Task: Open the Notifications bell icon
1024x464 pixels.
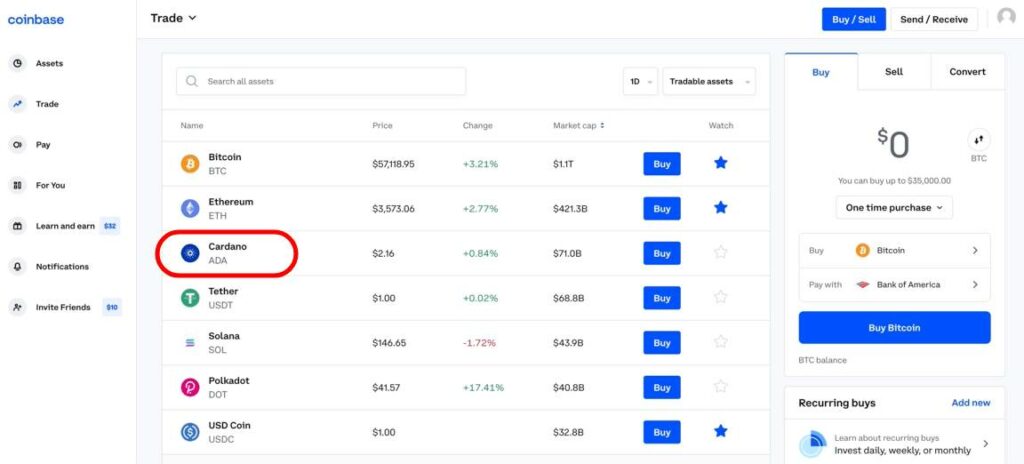Action: coord(18,267)
